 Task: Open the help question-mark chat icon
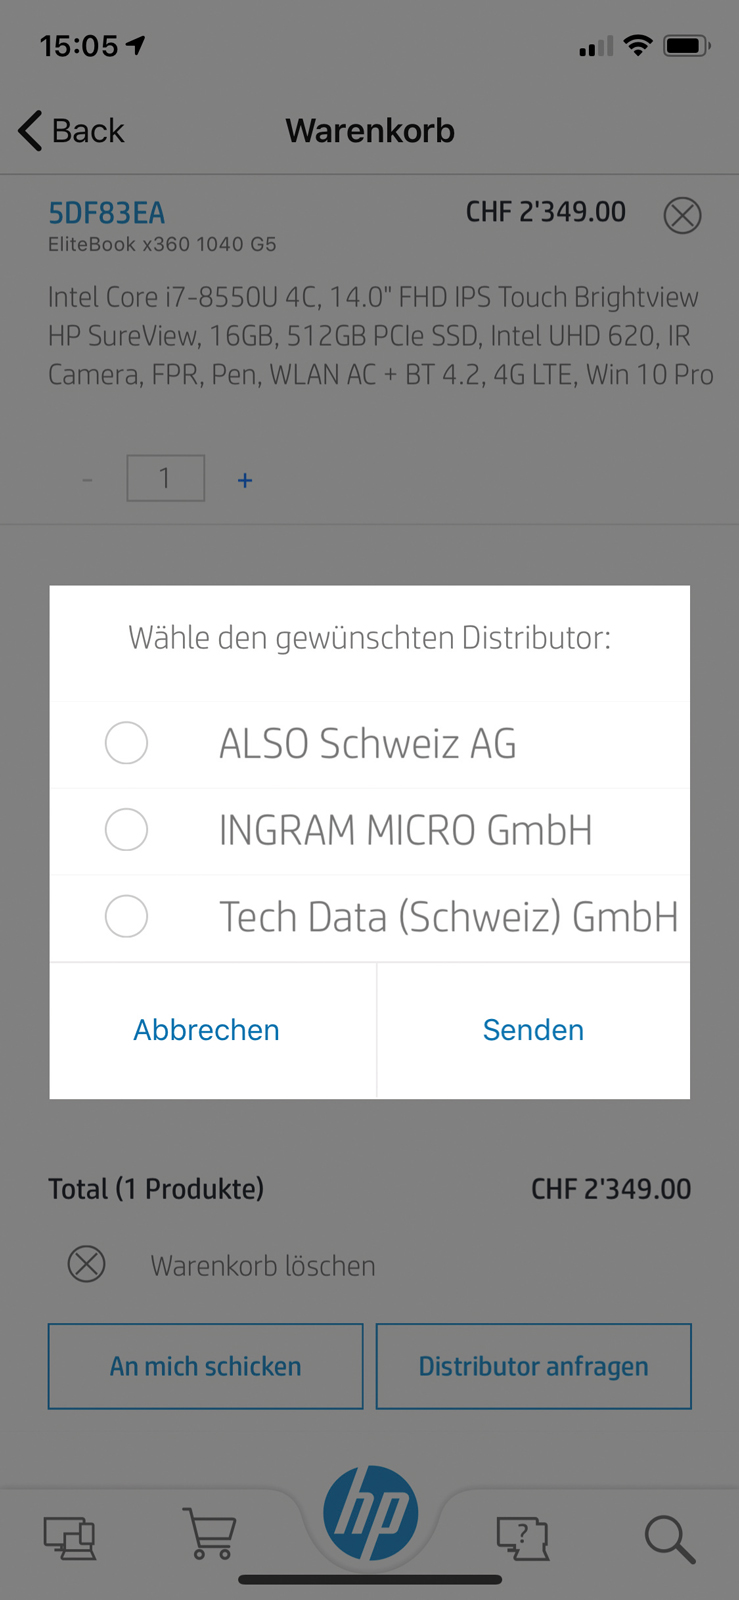[523, 1538]
